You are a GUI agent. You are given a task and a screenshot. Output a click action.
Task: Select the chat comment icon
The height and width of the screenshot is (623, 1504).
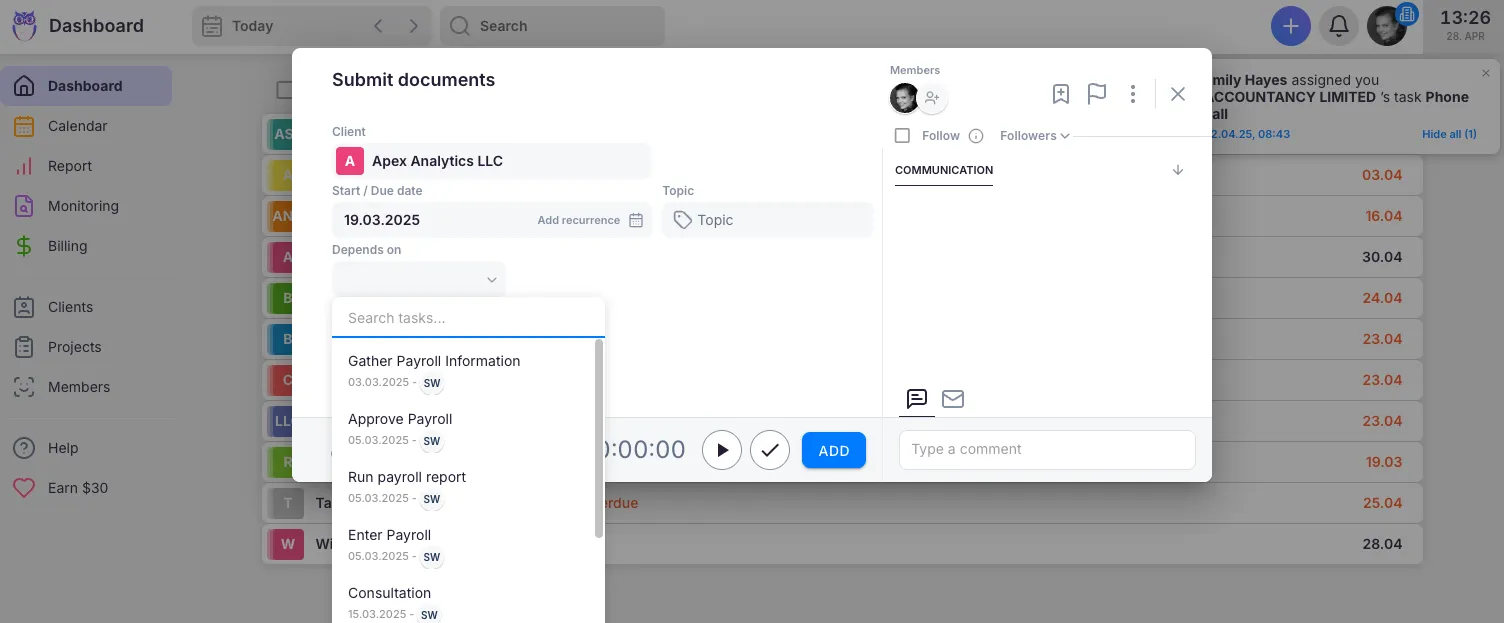(x=916, y=399)
